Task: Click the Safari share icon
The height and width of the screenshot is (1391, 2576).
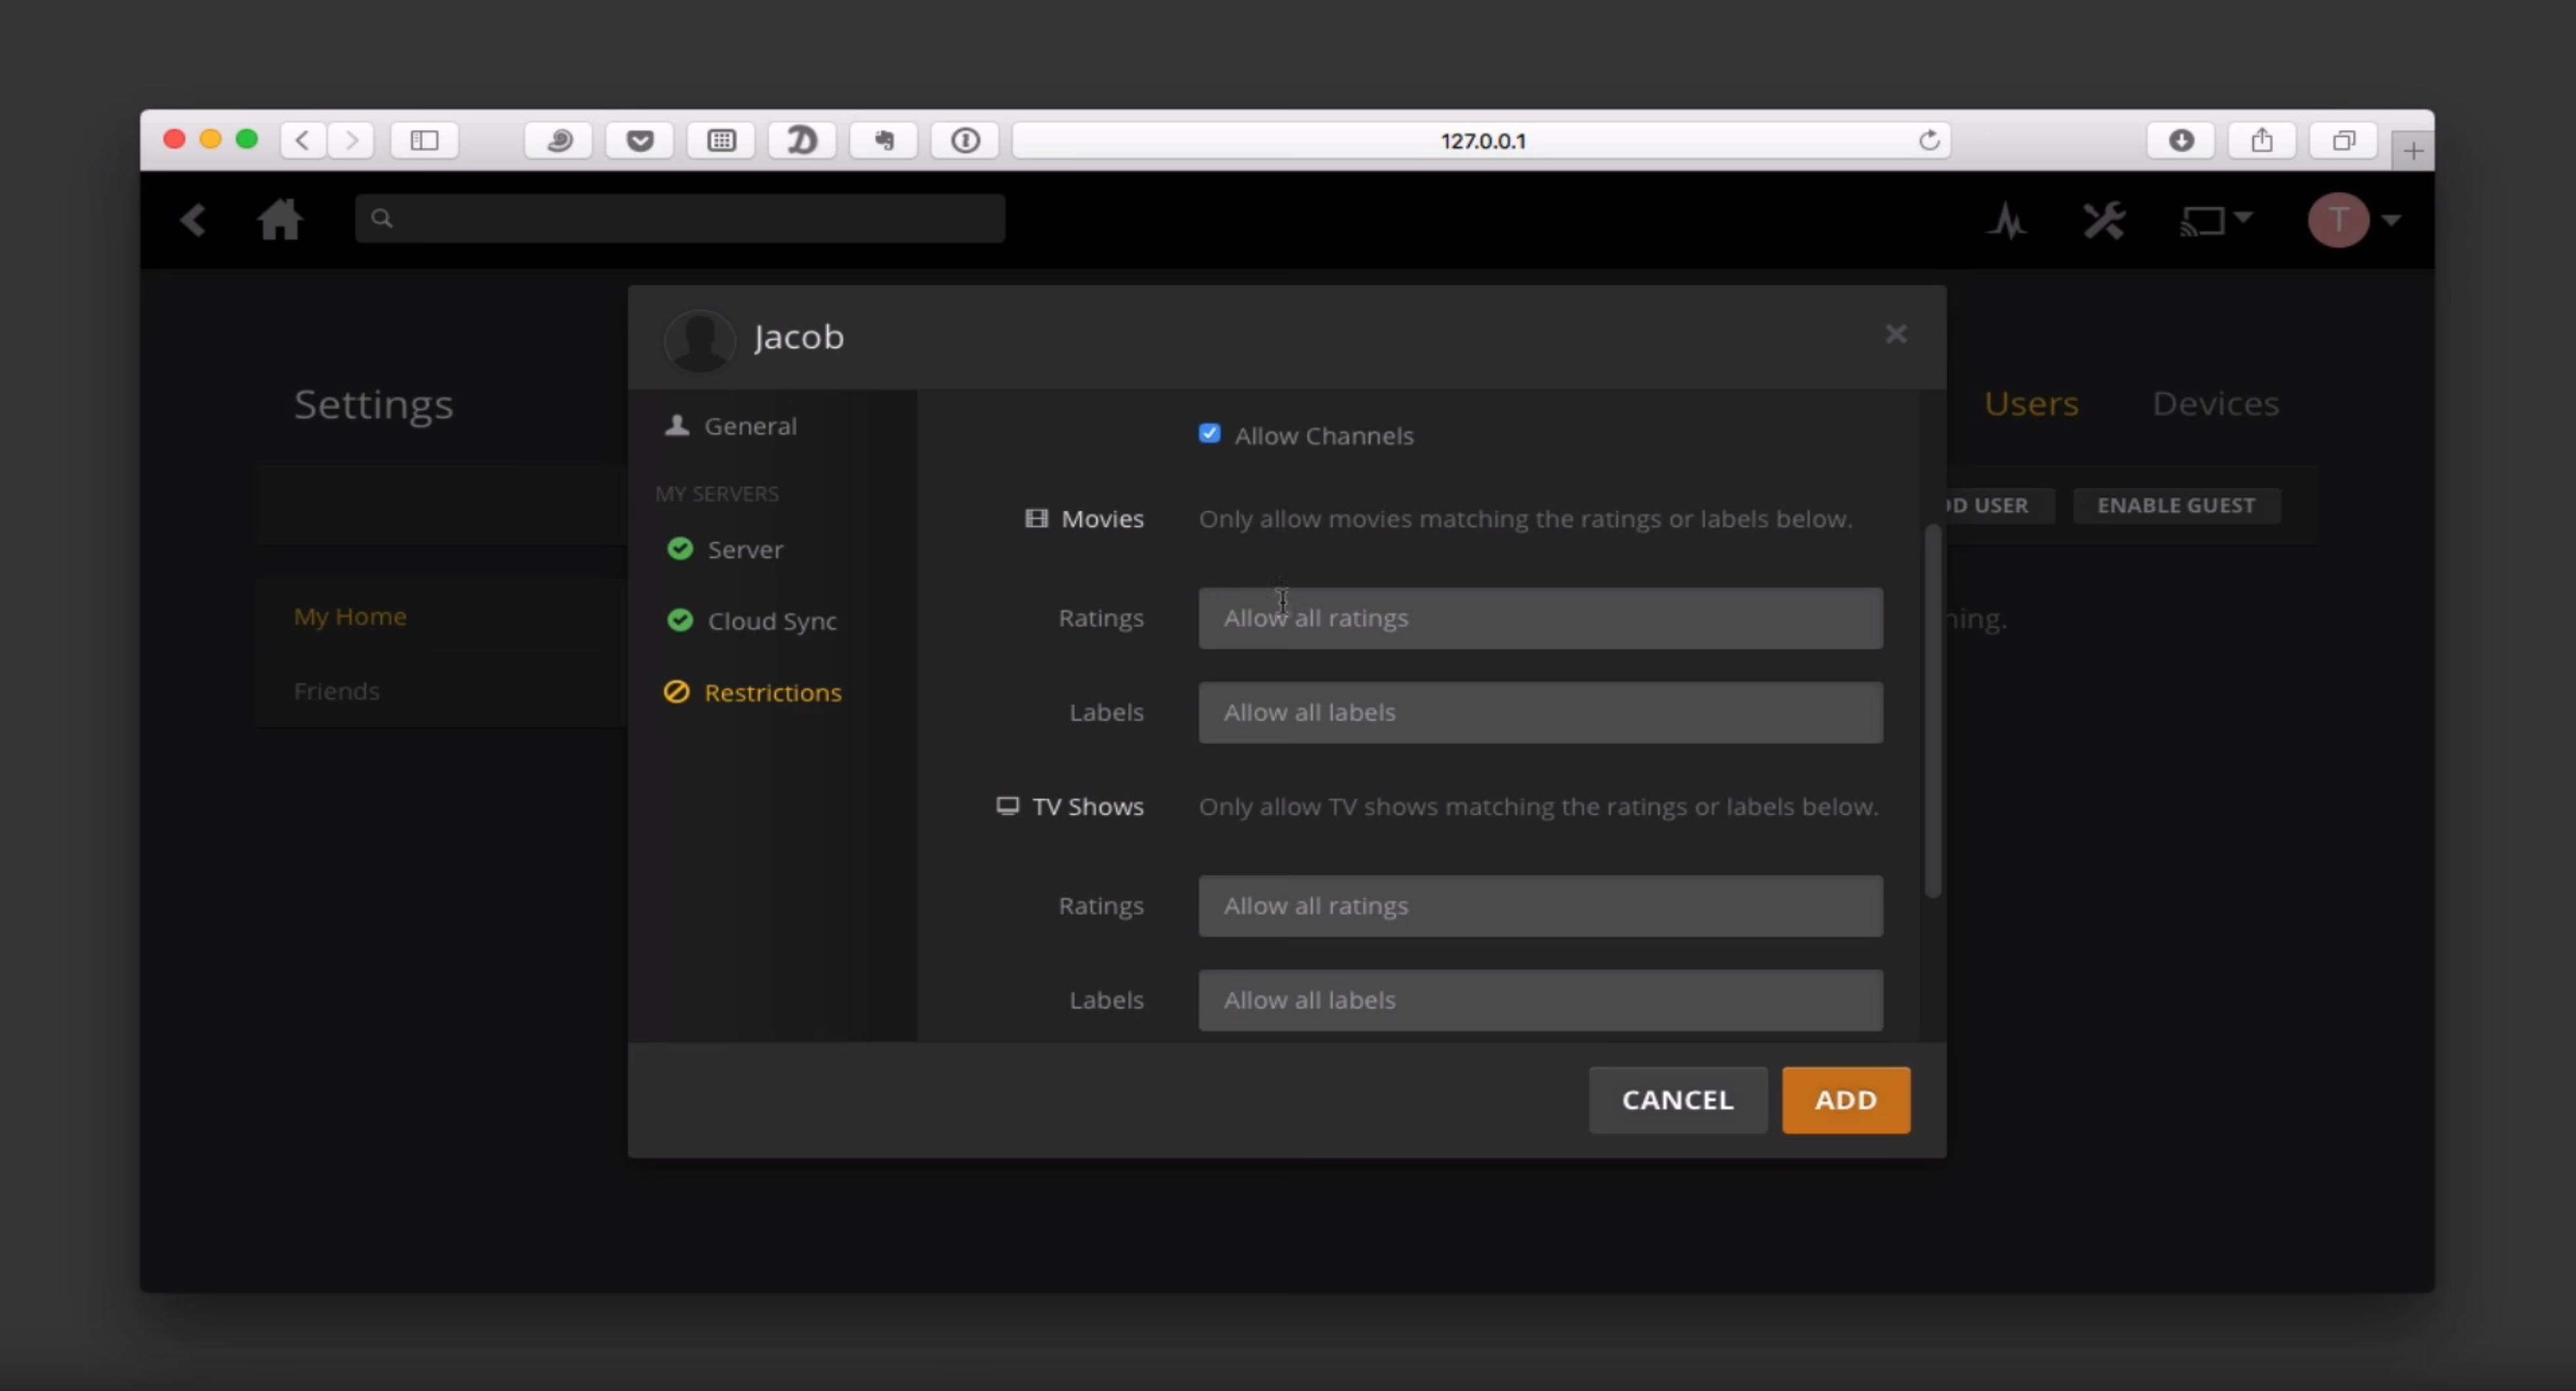Action: (x=2262, y=140)
